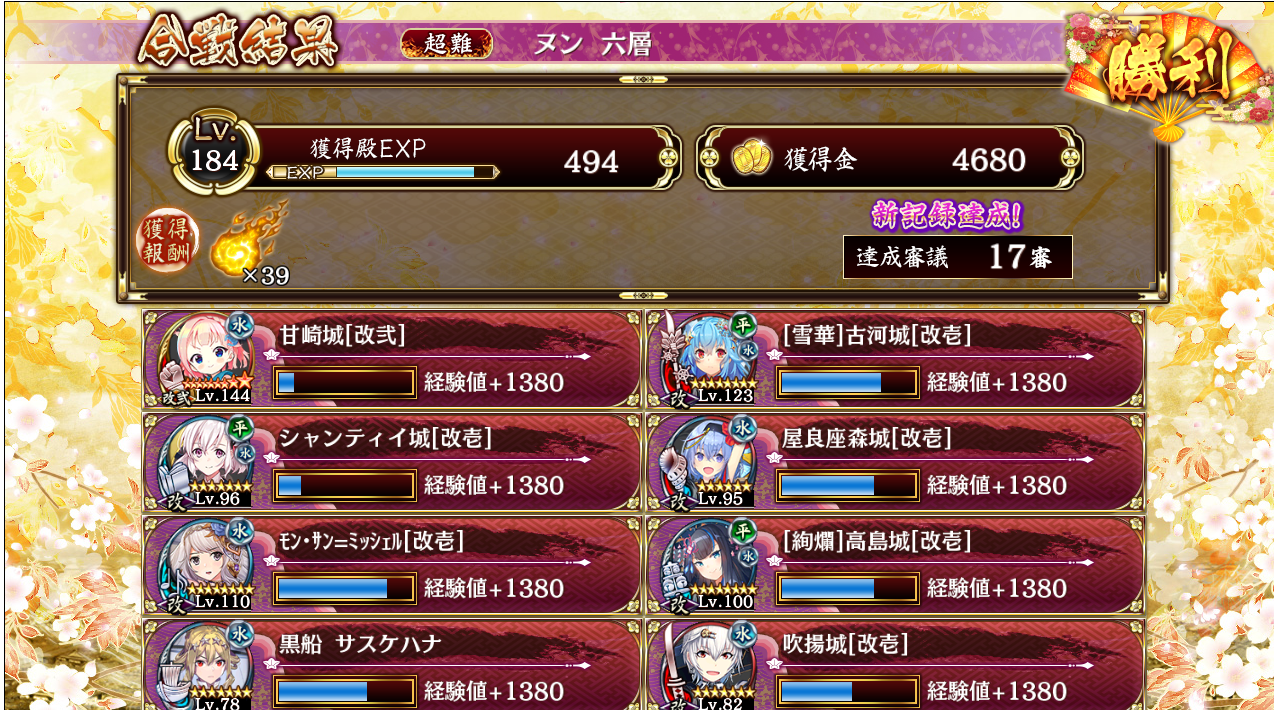Viewport: 1274px width, 710px height.
Task: Click the 平 attribute icon on [絢爛]高島城
Action: (x=742, y=529)
